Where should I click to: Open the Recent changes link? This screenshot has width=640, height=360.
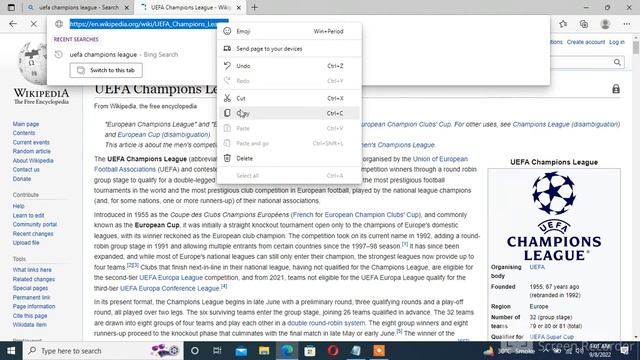(x=33, y=234)
